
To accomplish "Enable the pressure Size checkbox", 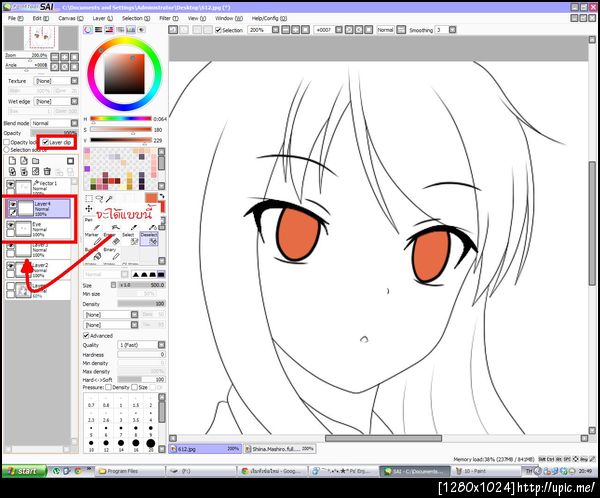I will pos(134,387).
